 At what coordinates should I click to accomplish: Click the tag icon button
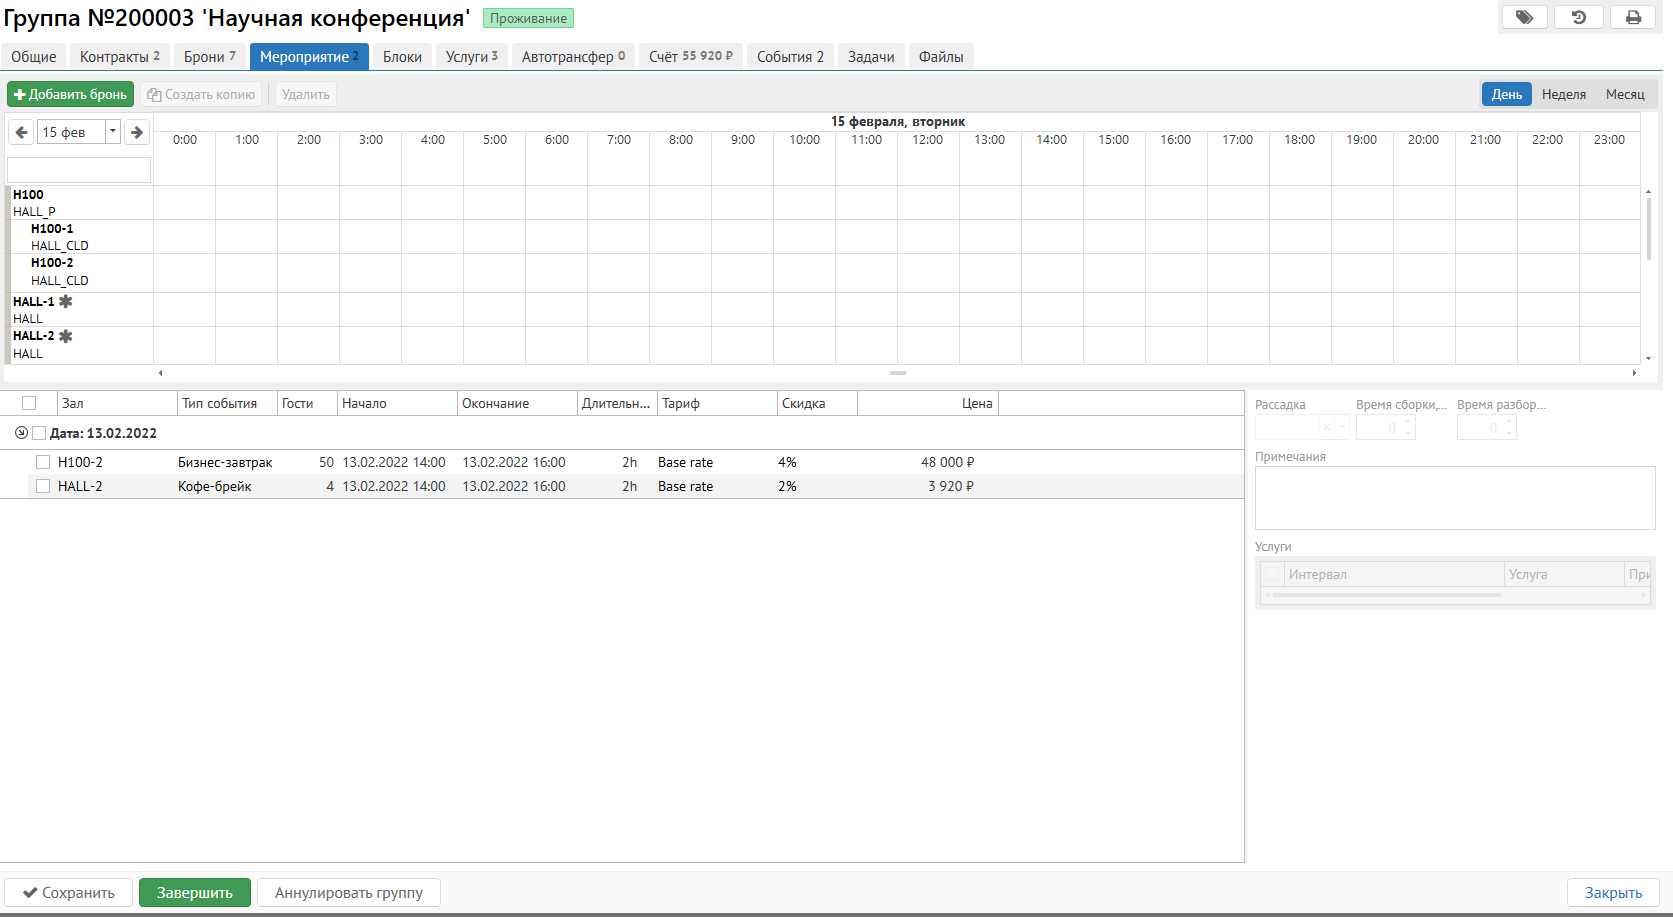1524,18
